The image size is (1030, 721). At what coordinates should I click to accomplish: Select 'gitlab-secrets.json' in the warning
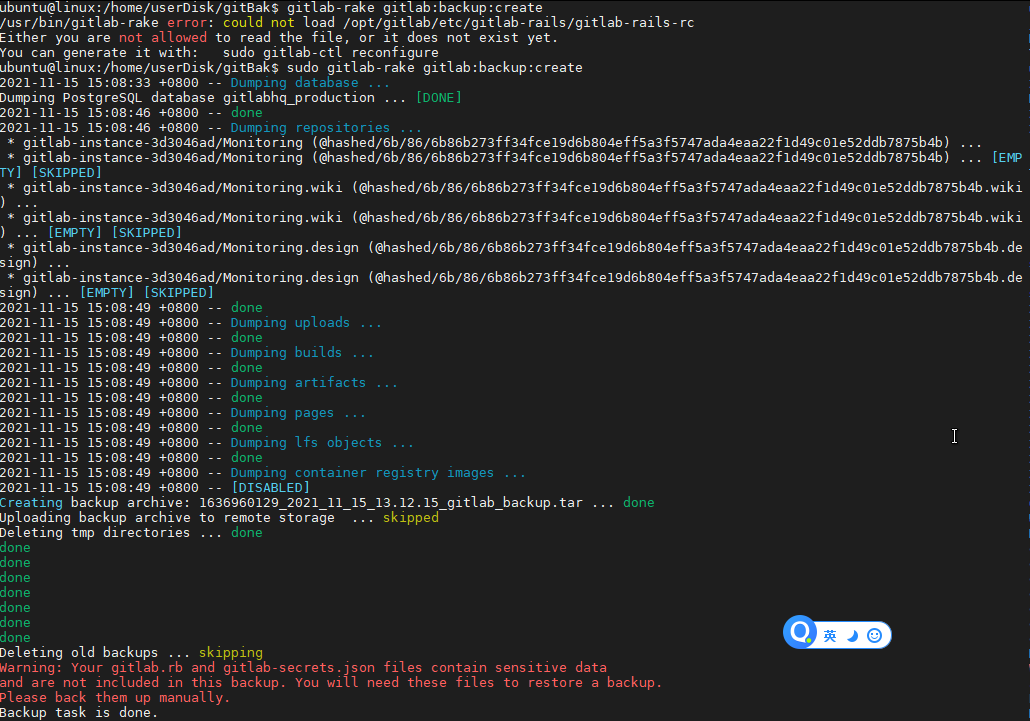point(299,668)
